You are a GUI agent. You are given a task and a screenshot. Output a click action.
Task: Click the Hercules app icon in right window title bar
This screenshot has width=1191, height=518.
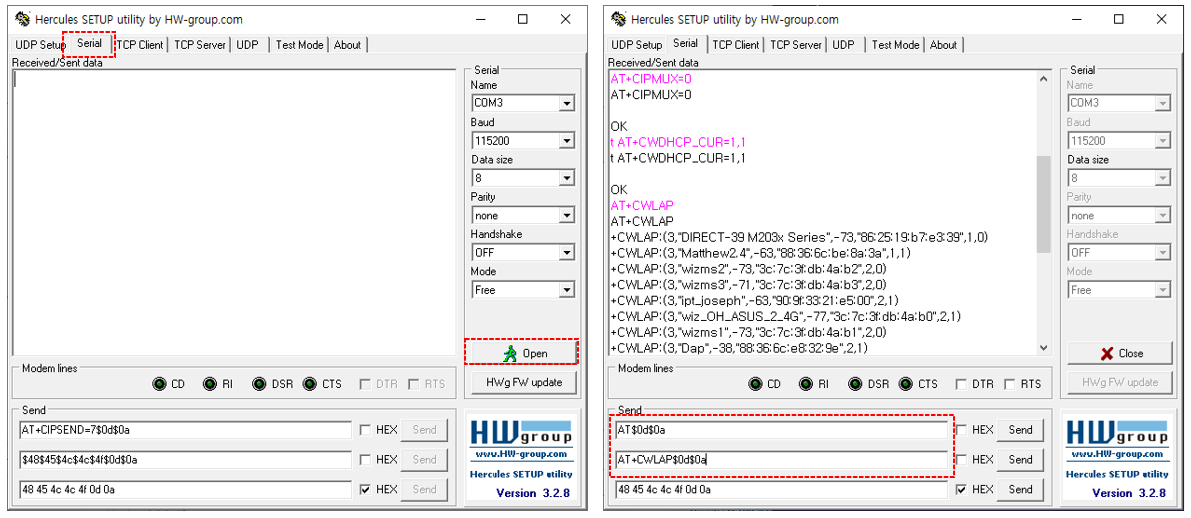(618, 19)
